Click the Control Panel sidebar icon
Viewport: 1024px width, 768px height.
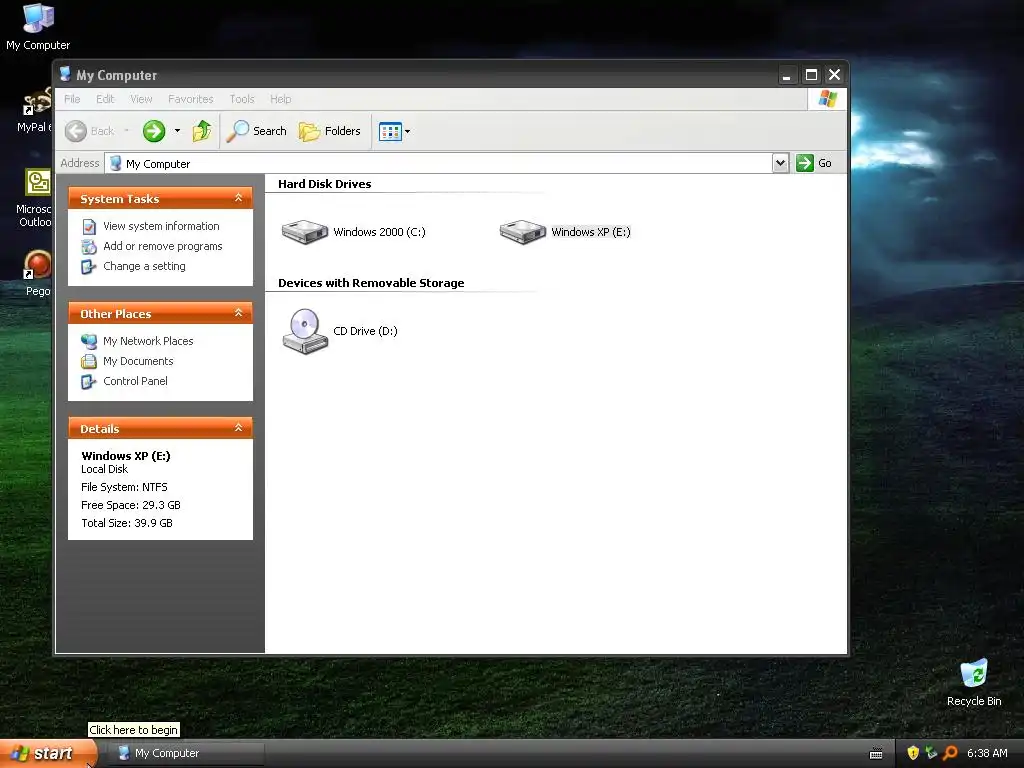click(89, 381)
